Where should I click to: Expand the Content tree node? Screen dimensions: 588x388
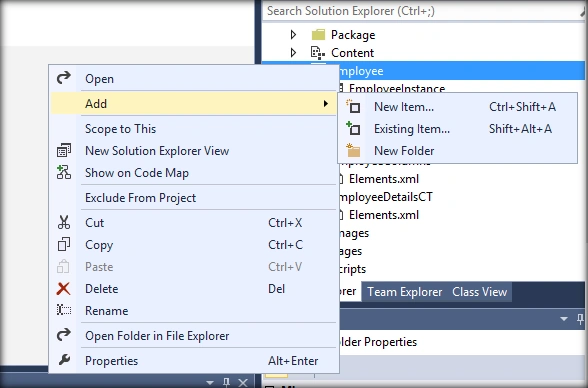coord(293,53)
